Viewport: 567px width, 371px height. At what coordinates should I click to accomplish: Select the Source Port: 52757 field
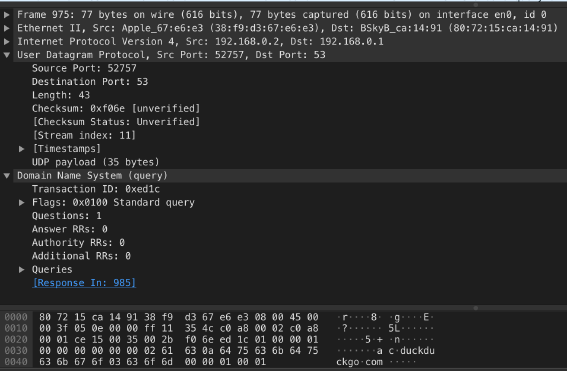coord(84,68)
